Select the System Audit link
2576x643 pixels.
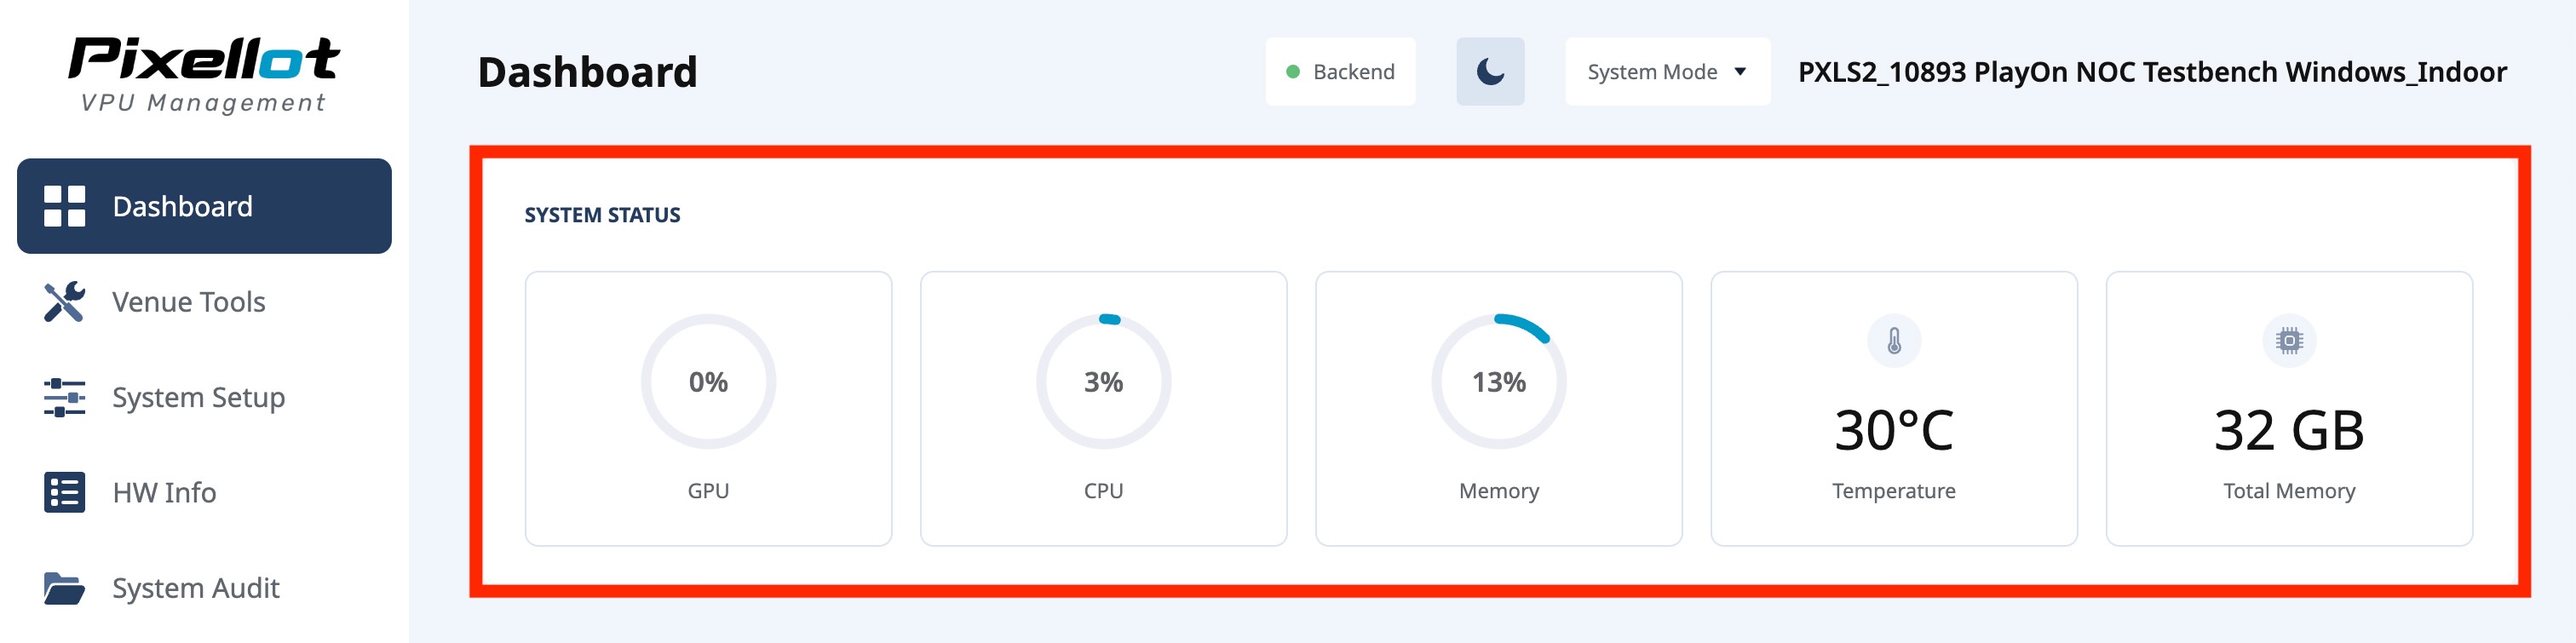(196, 588)
